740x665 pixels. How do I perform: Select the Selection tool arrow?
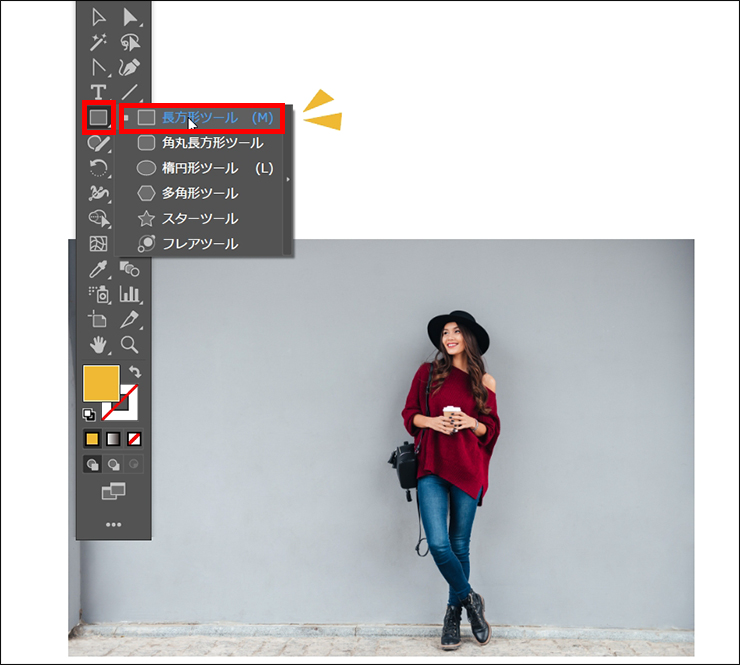tap(98, 17)
